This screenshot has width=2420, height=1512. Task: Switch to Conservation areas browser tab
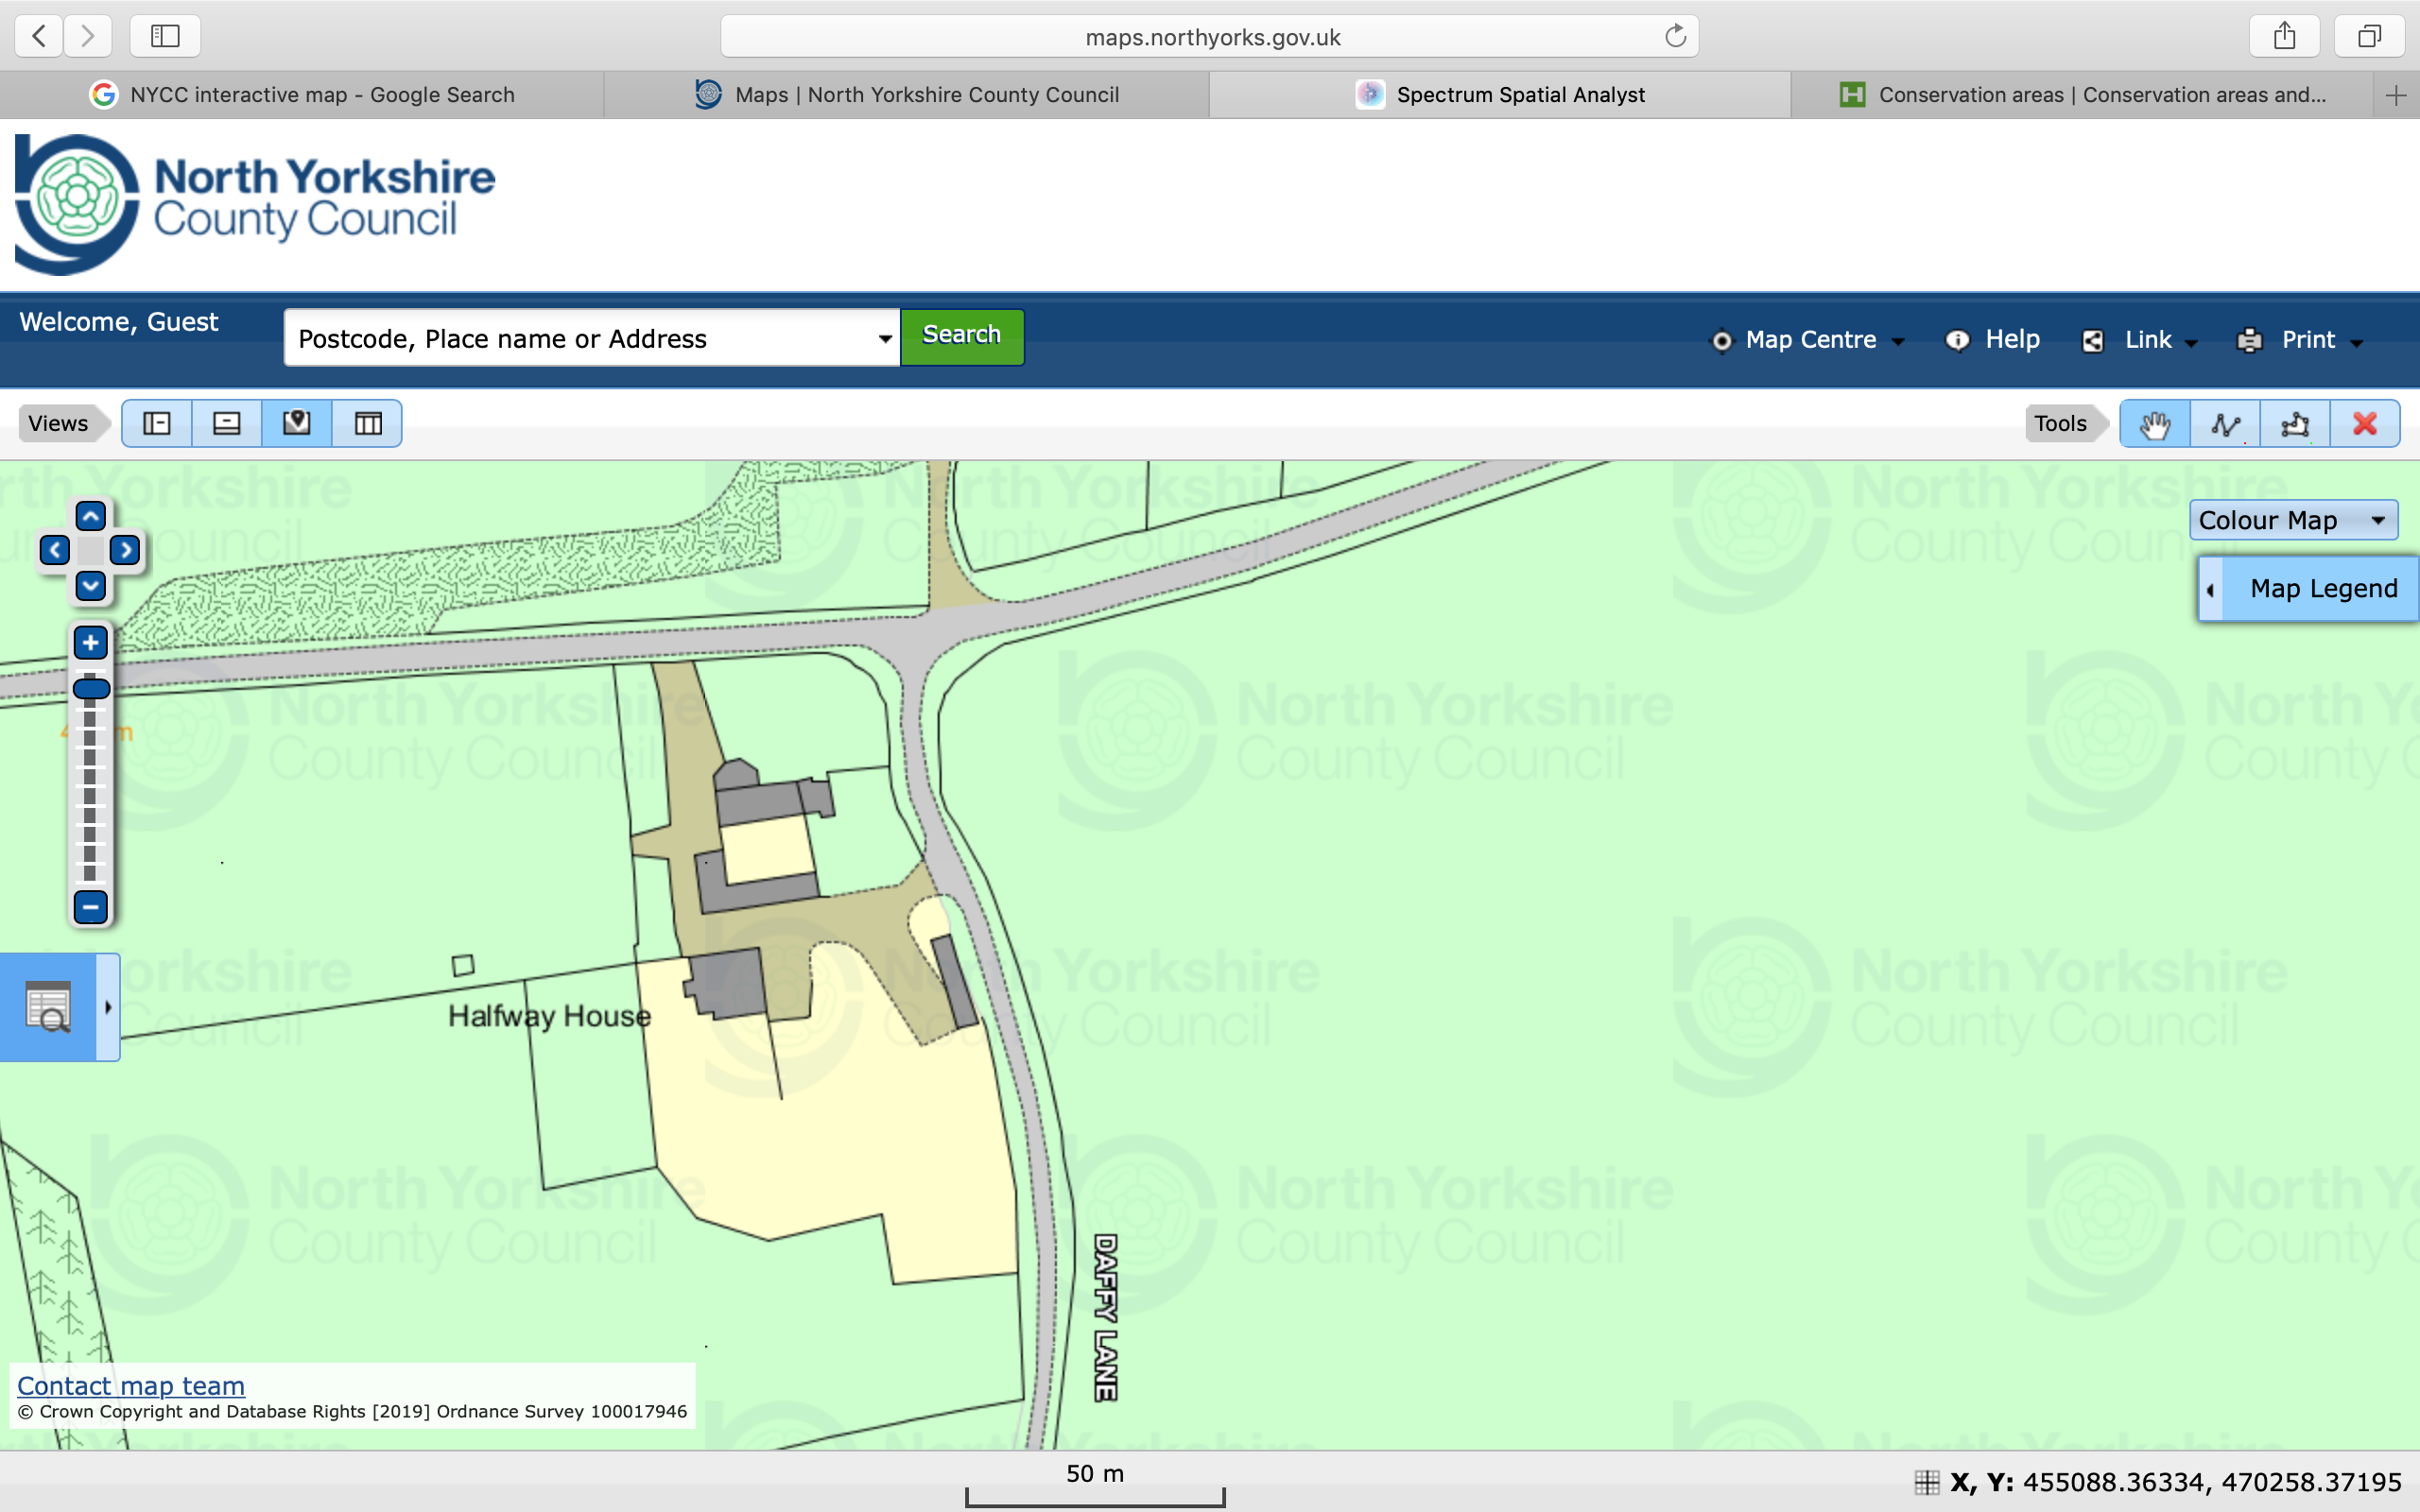(x=2083, y=95)
